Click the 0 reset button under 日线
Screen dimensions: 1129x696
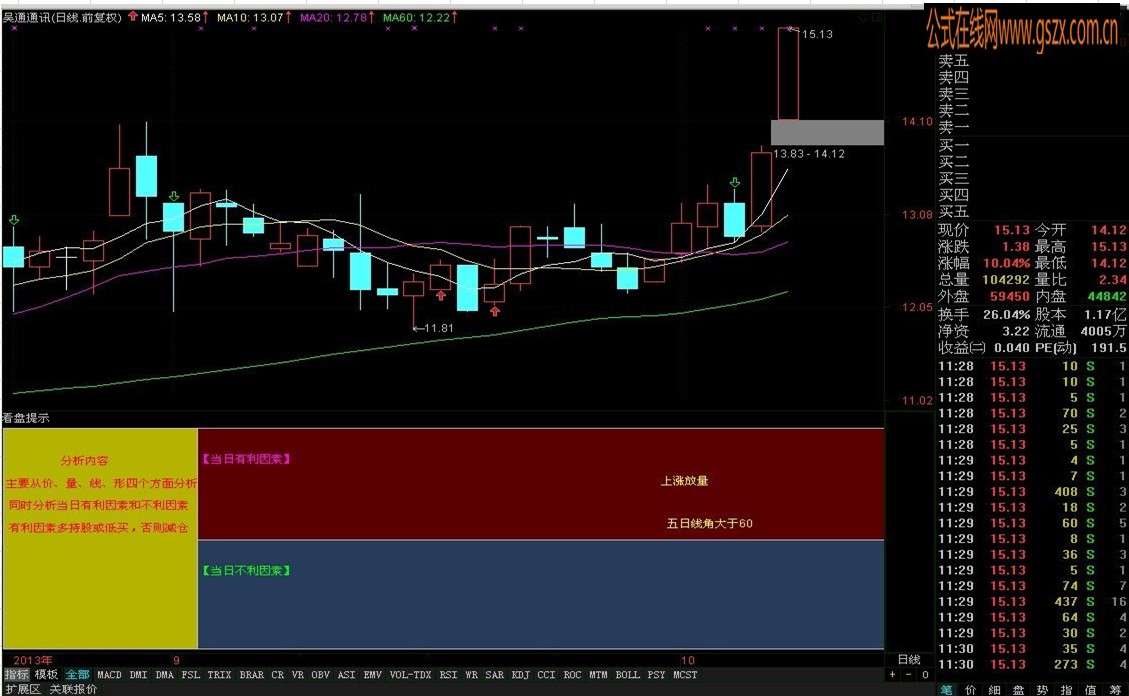coord(926,674)
